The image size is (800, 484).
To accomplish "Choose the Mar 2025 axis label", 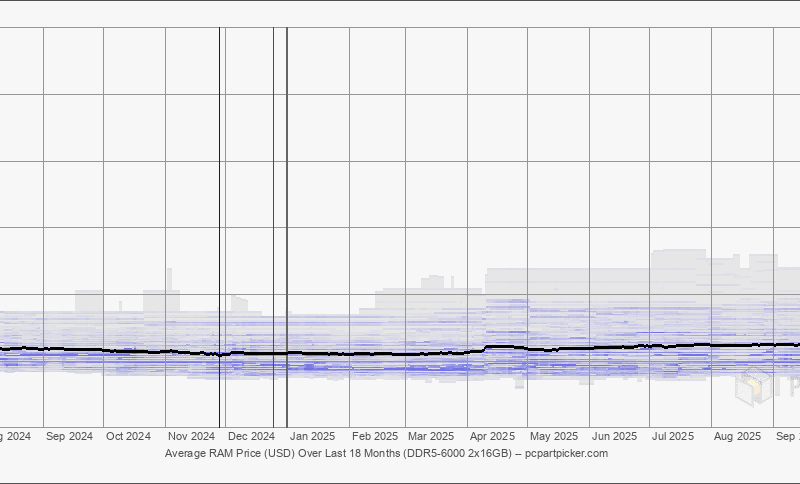I will point(432,436).
